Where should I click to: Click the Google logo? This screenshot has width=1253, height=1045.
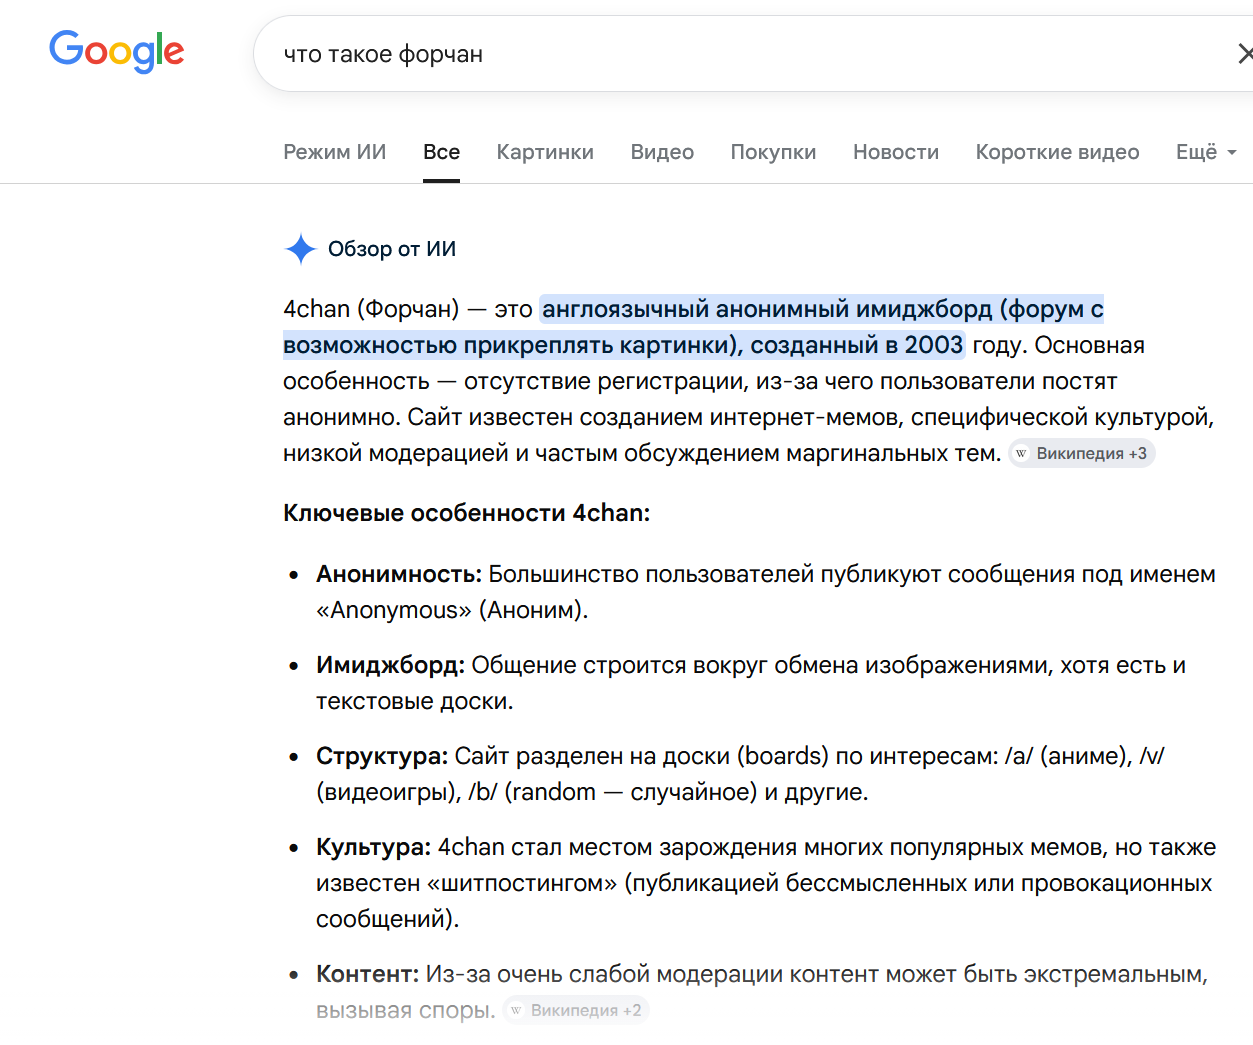pyautogui.click(x=116, y=51)
